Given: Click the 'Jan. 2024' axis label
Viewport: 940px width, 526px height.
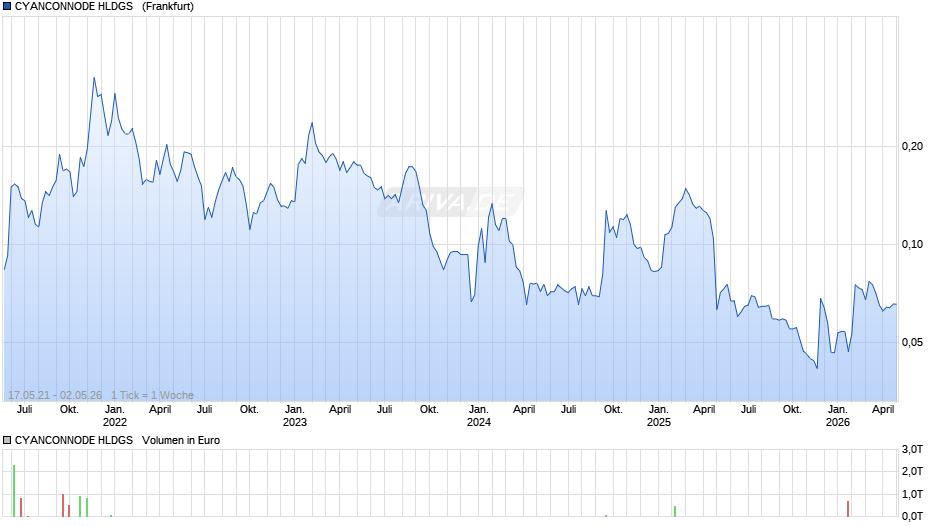Looking at the screenshot, I should click(478, 416).
